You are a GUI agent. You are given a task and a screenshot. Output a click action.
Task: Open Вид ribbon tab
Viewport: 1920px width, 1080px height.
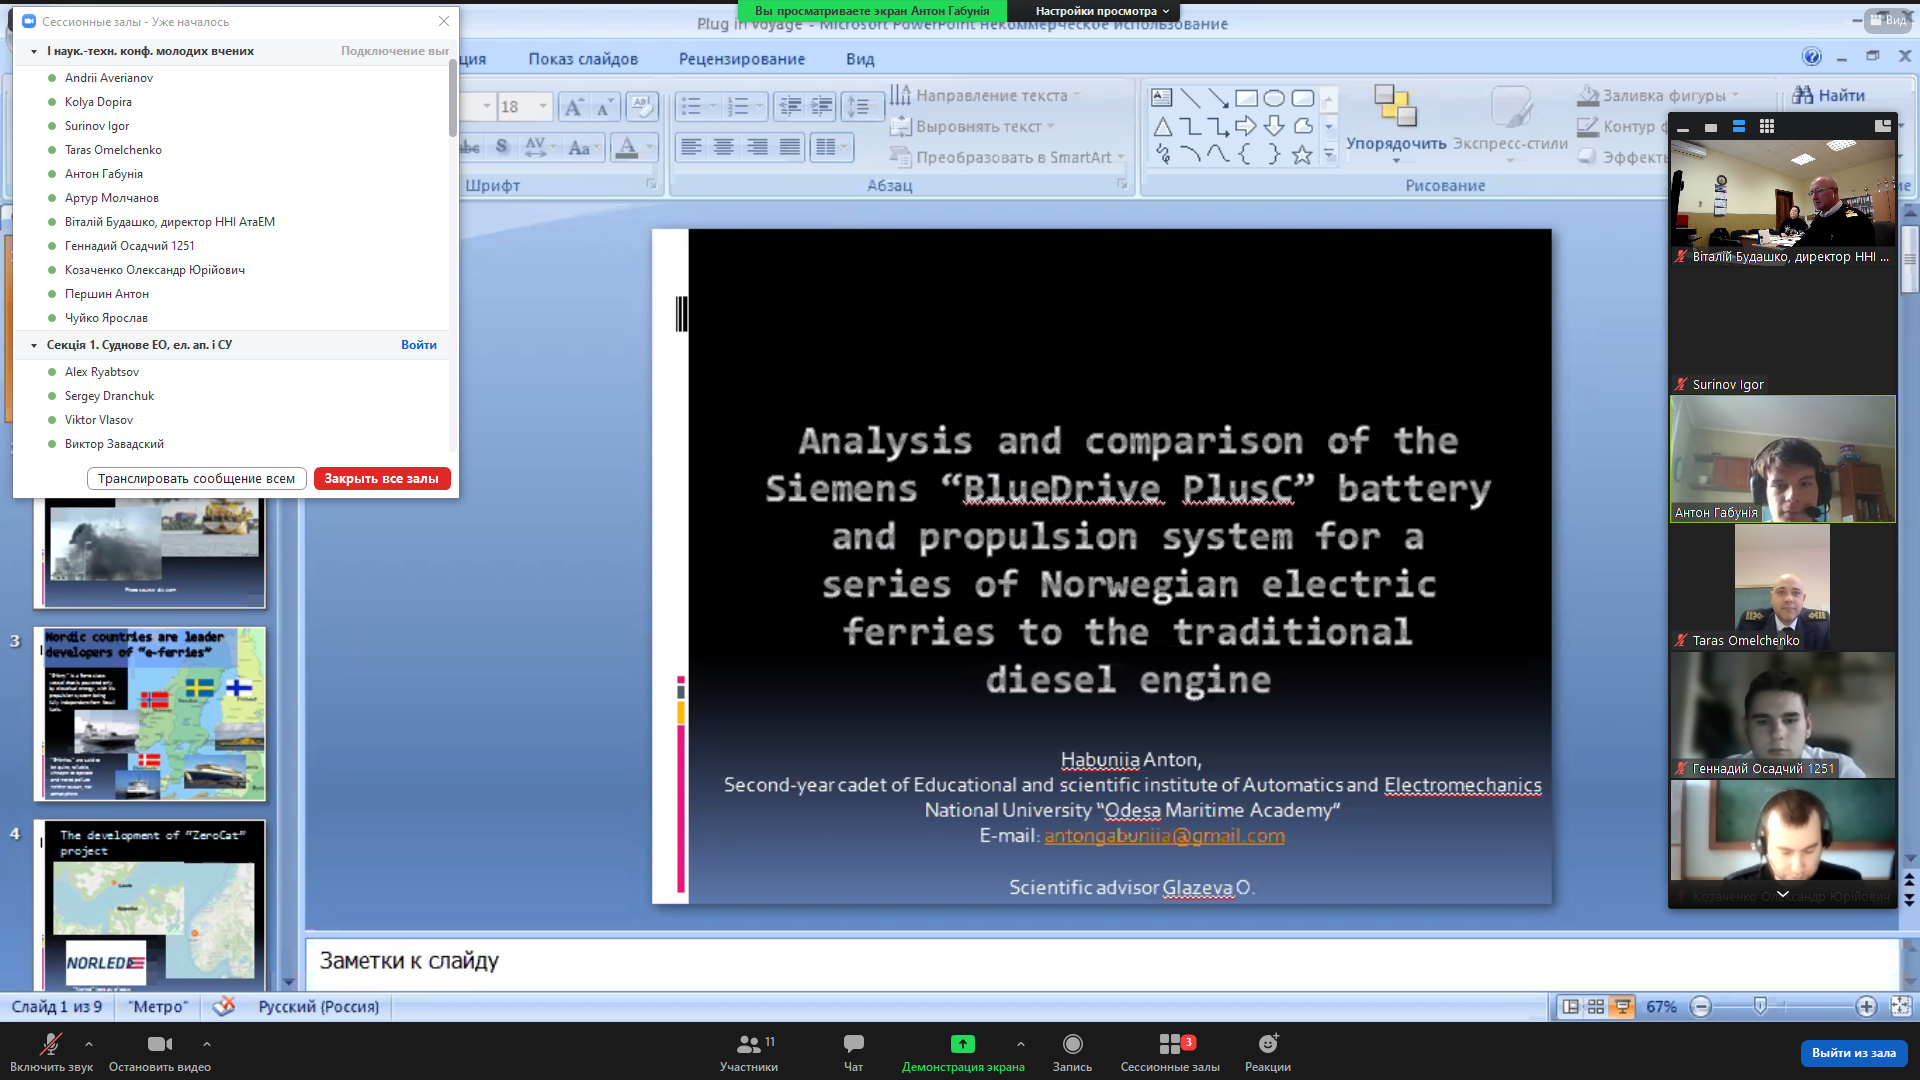point(860,59)
